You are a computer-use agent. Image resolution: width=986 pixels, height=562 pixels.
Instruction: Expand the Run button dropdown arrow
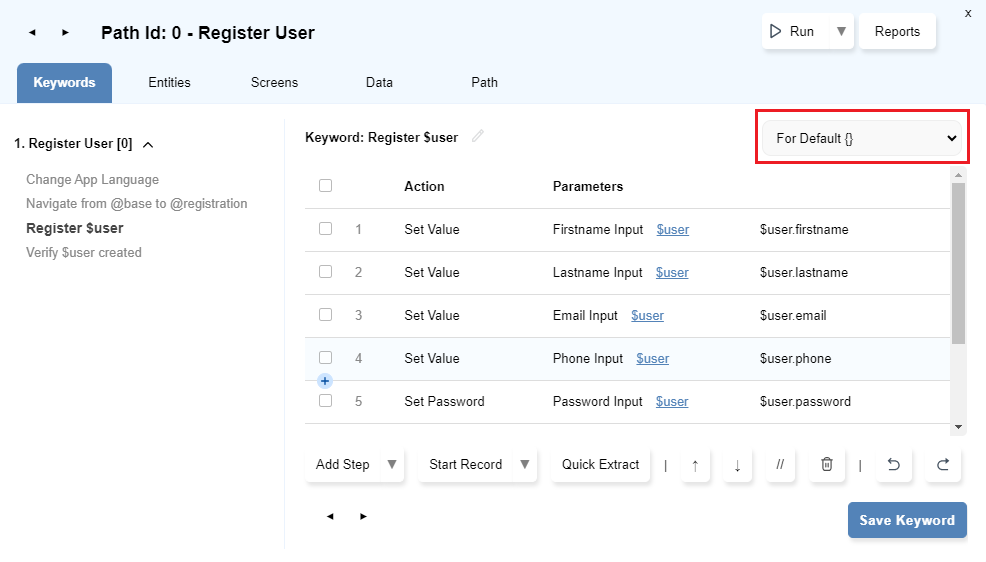[x=841, y=32]
